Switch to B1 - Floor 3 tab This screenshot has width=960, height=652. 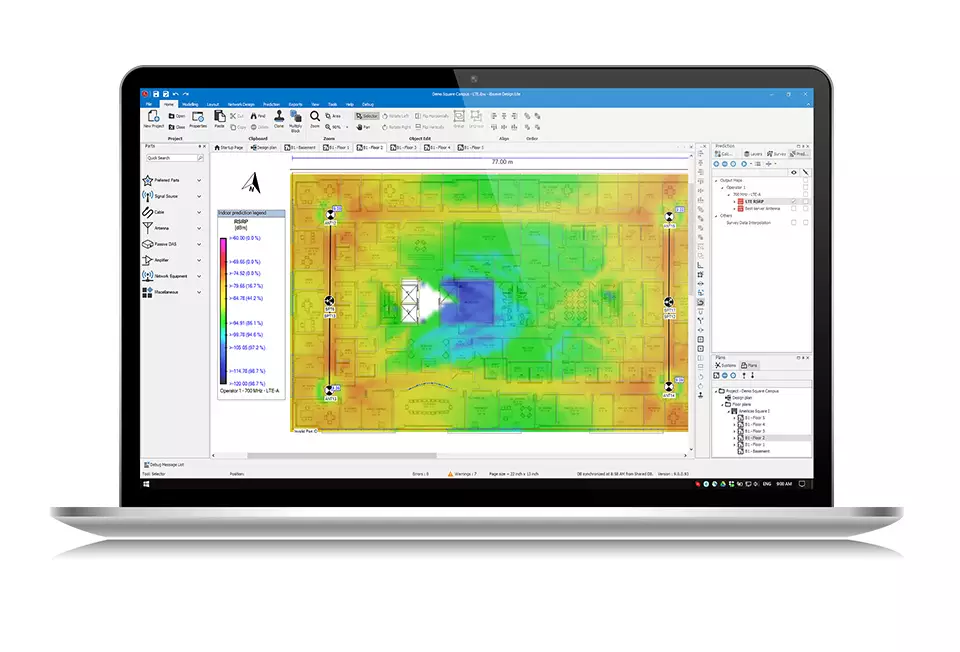click(x=403, y=148)
